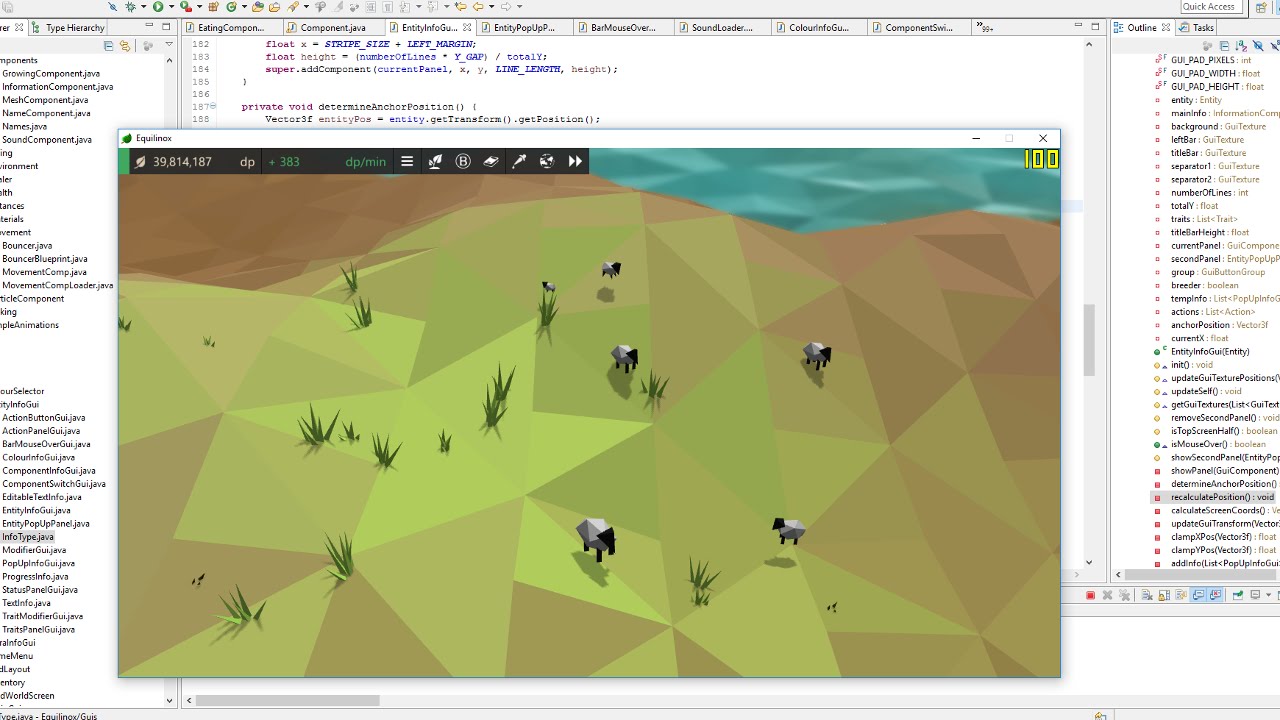Click the fast-forward button in Equilinox

click(575, 161)
